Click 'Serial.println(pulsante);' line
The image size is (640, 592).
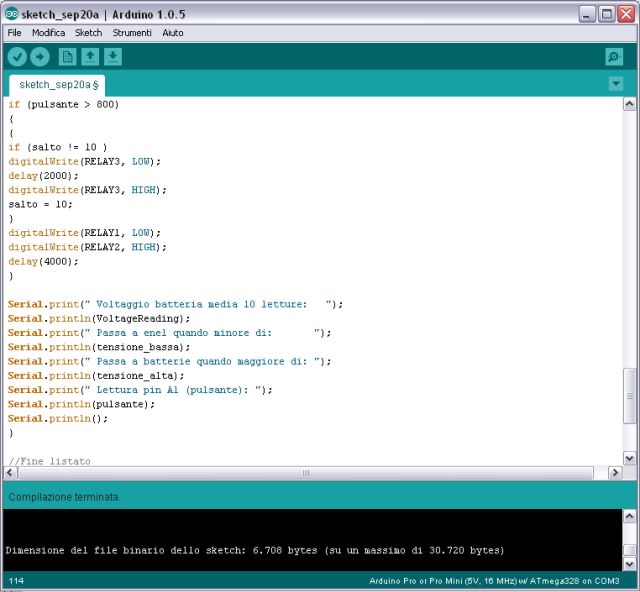(x=82, y=405)
